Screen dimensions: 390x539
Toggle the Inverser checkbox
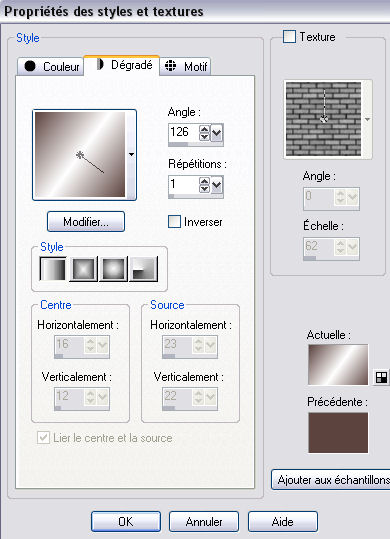tap(174, 222)
